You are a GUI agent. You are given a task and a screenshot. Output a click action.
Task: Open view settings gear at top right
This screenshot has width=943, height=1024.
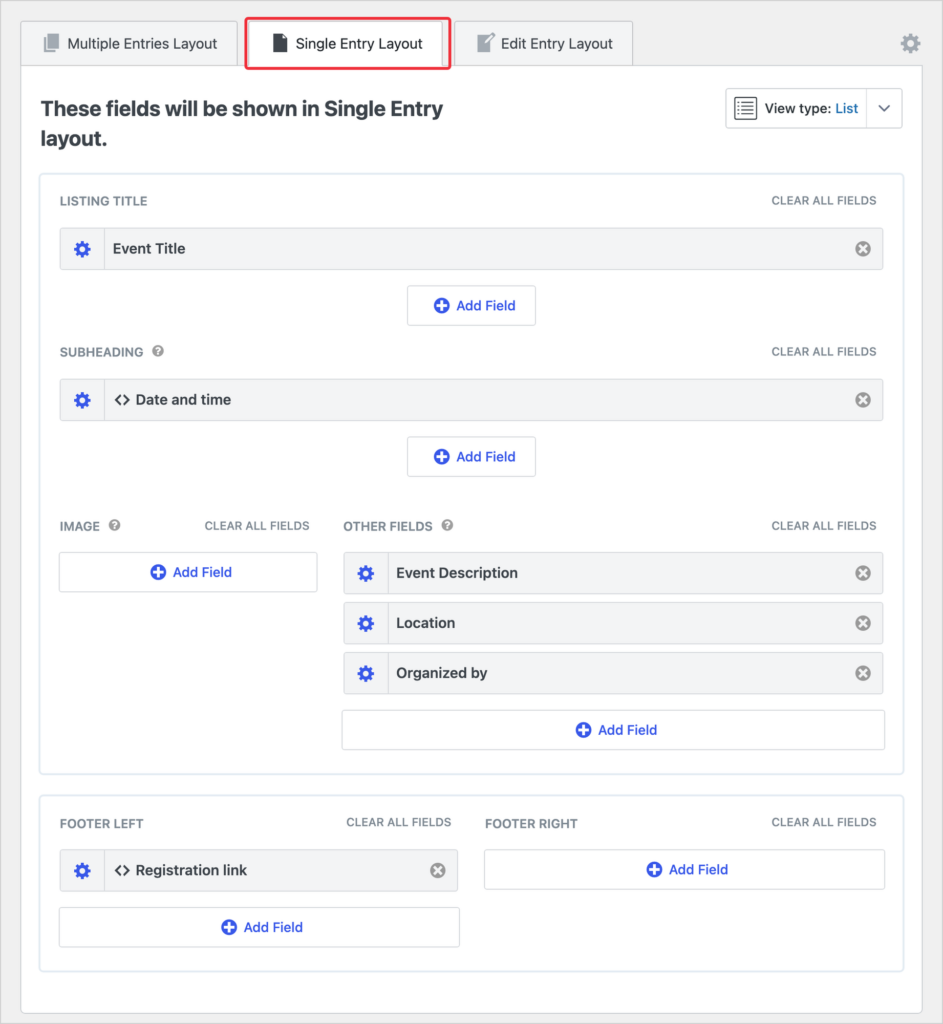click(x=910, y=44)
